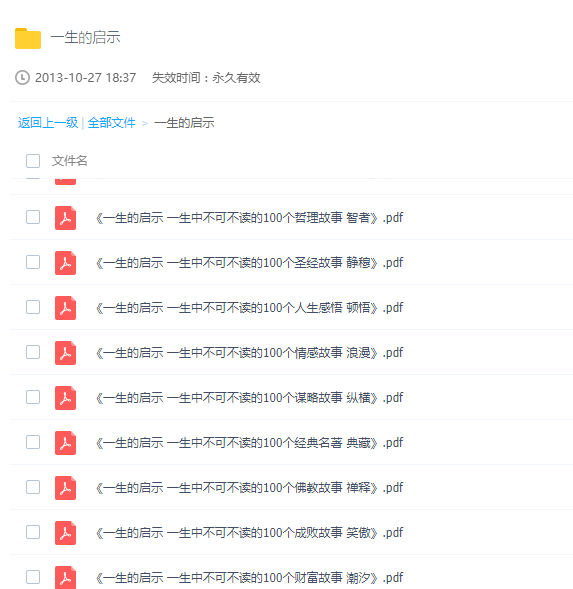
Task: Click the 一生的启示 breadcrumb entry
Action: point(184,123)
